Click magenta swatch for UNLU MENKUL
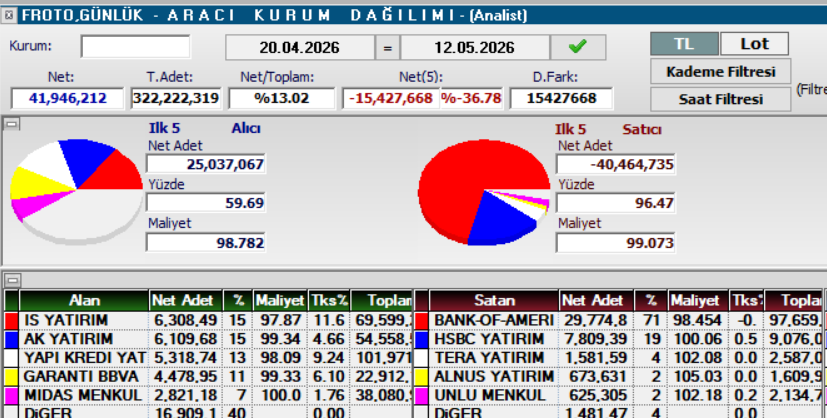 [x=421, y=396]
